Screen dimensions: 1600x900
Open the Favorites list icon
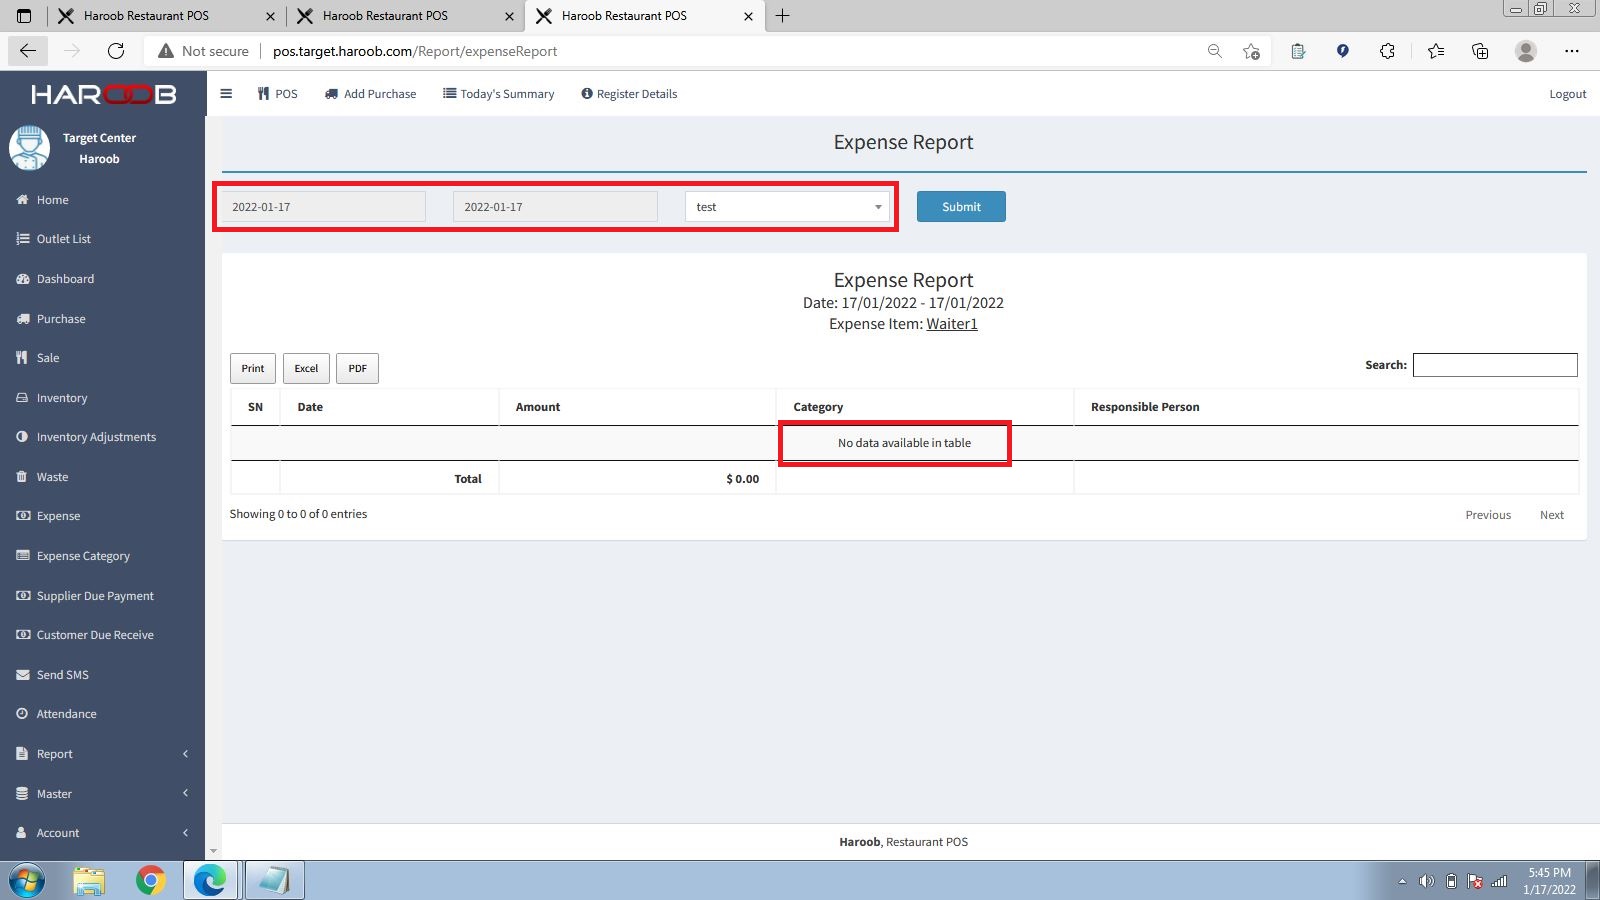pyautogui.click(x=1436, y=51)
